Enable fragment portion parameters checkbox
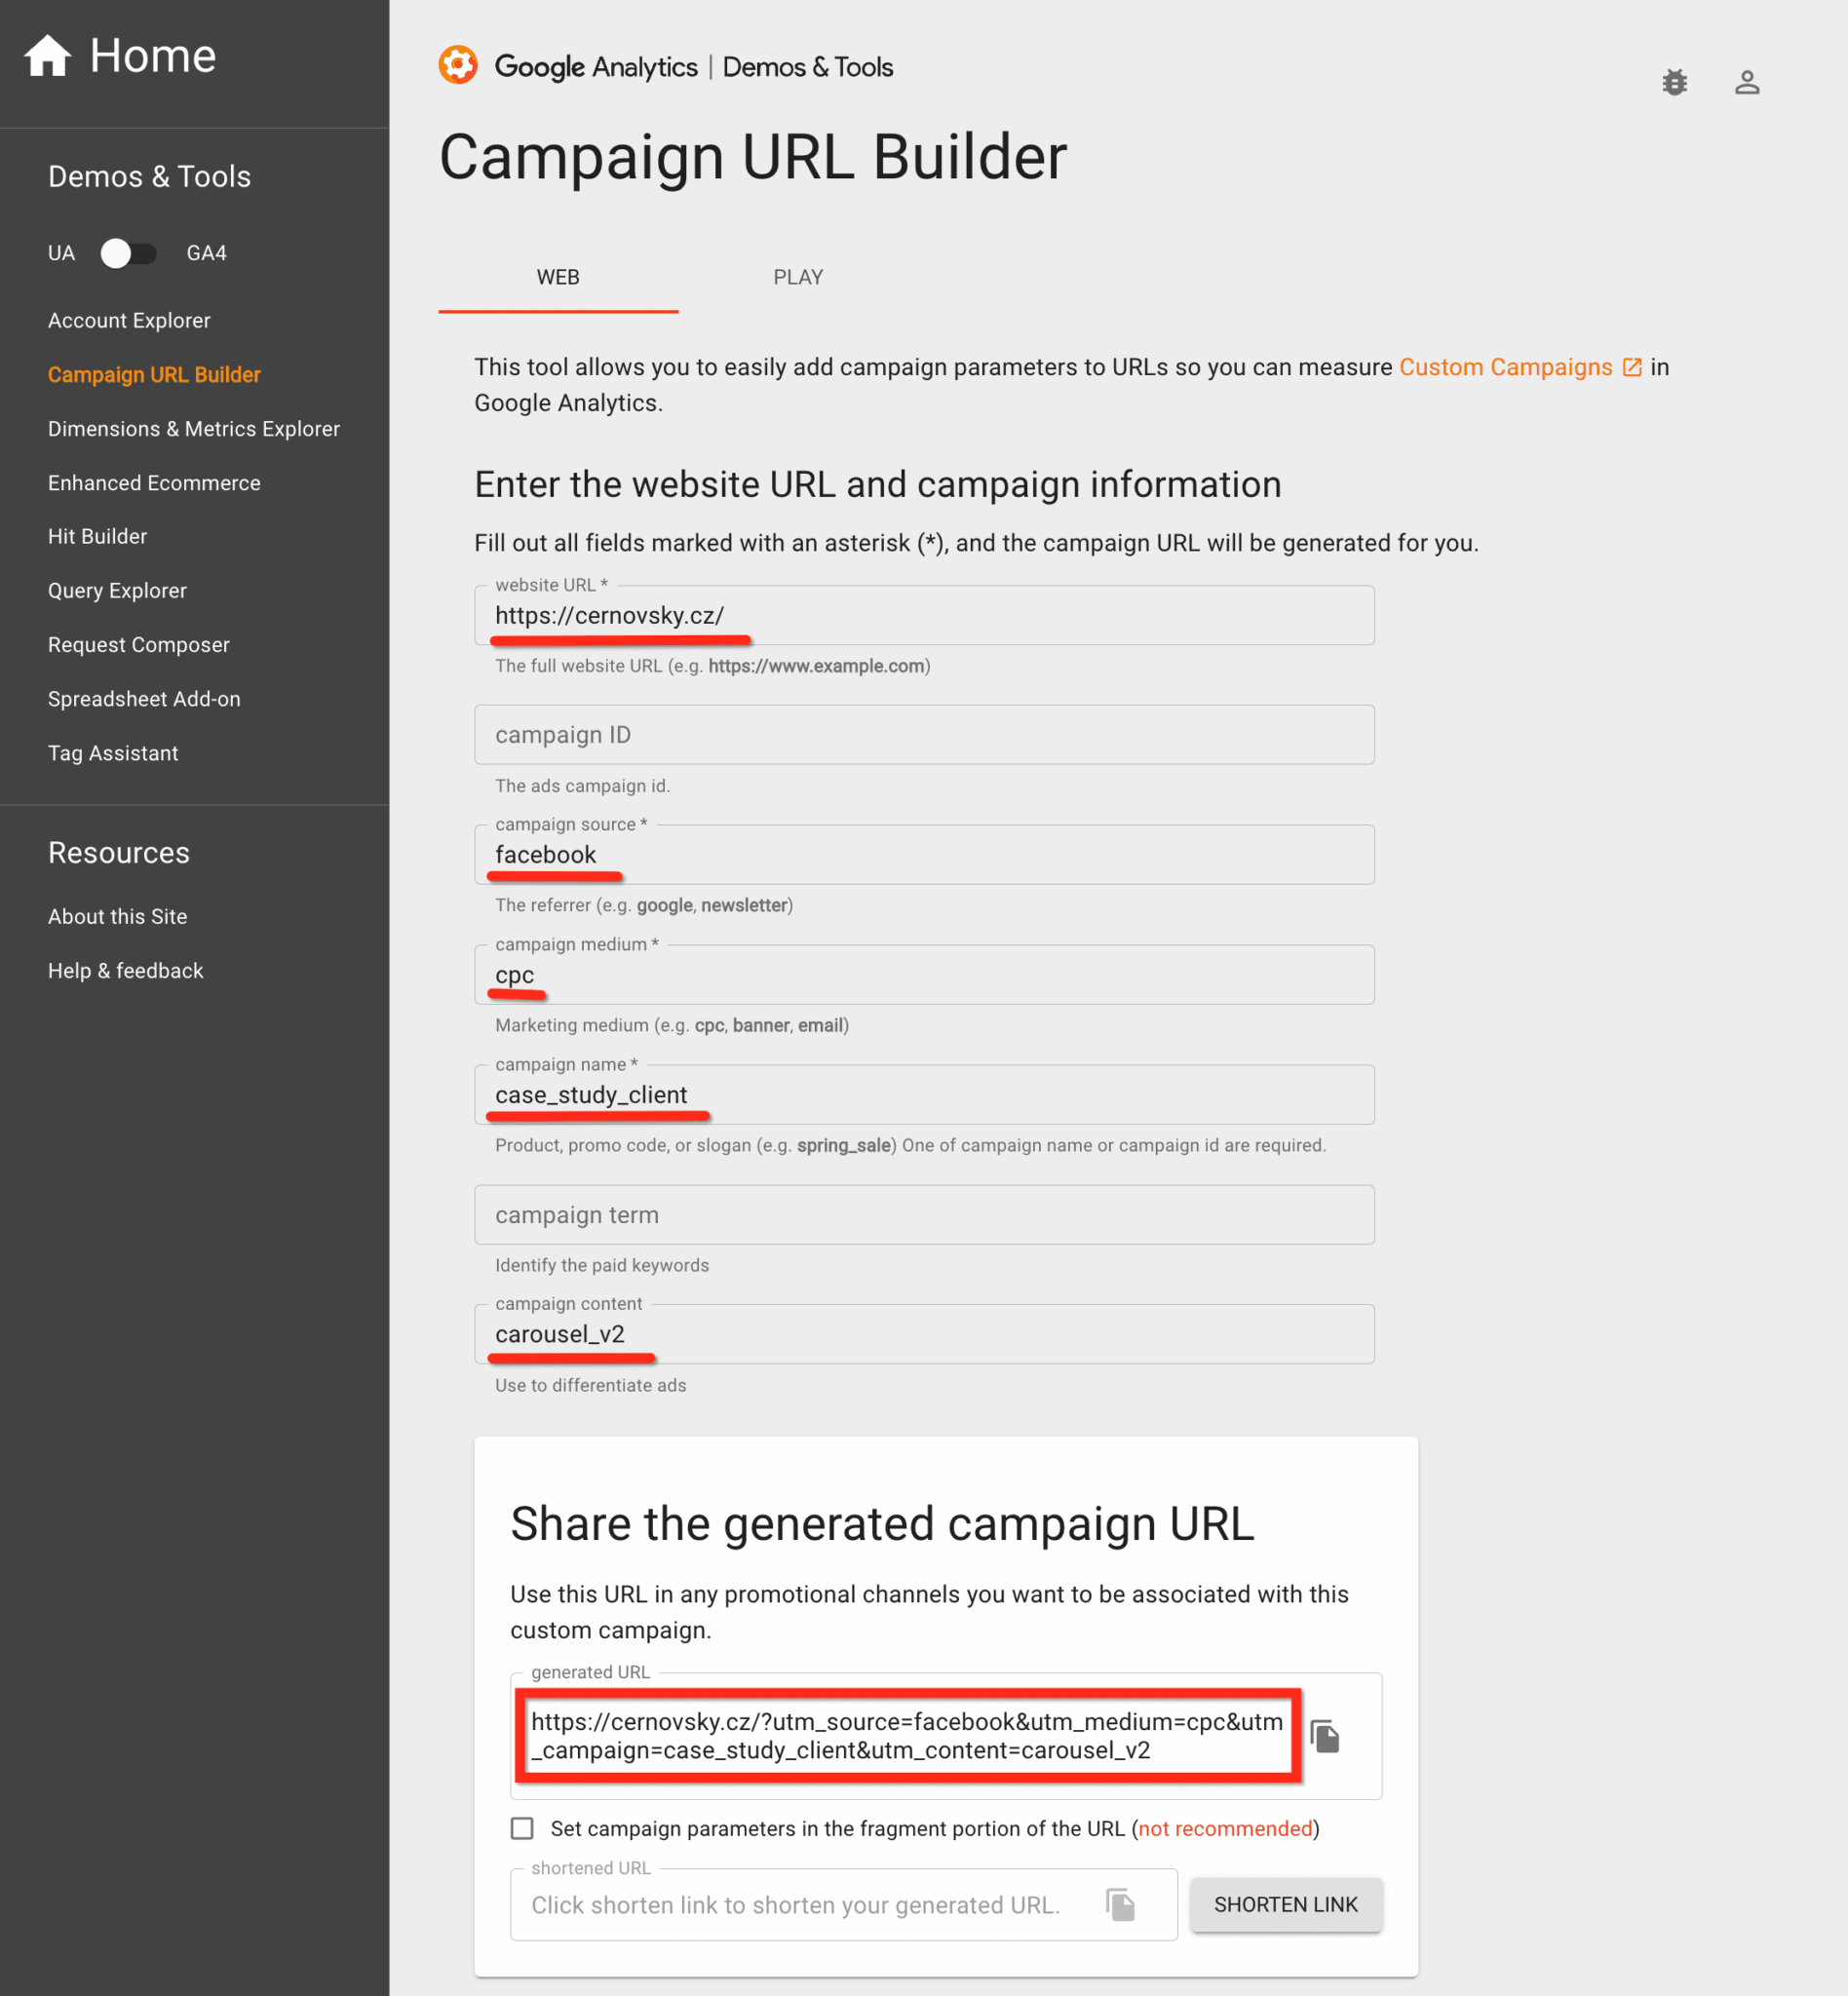 click(x=522, y=1828)
